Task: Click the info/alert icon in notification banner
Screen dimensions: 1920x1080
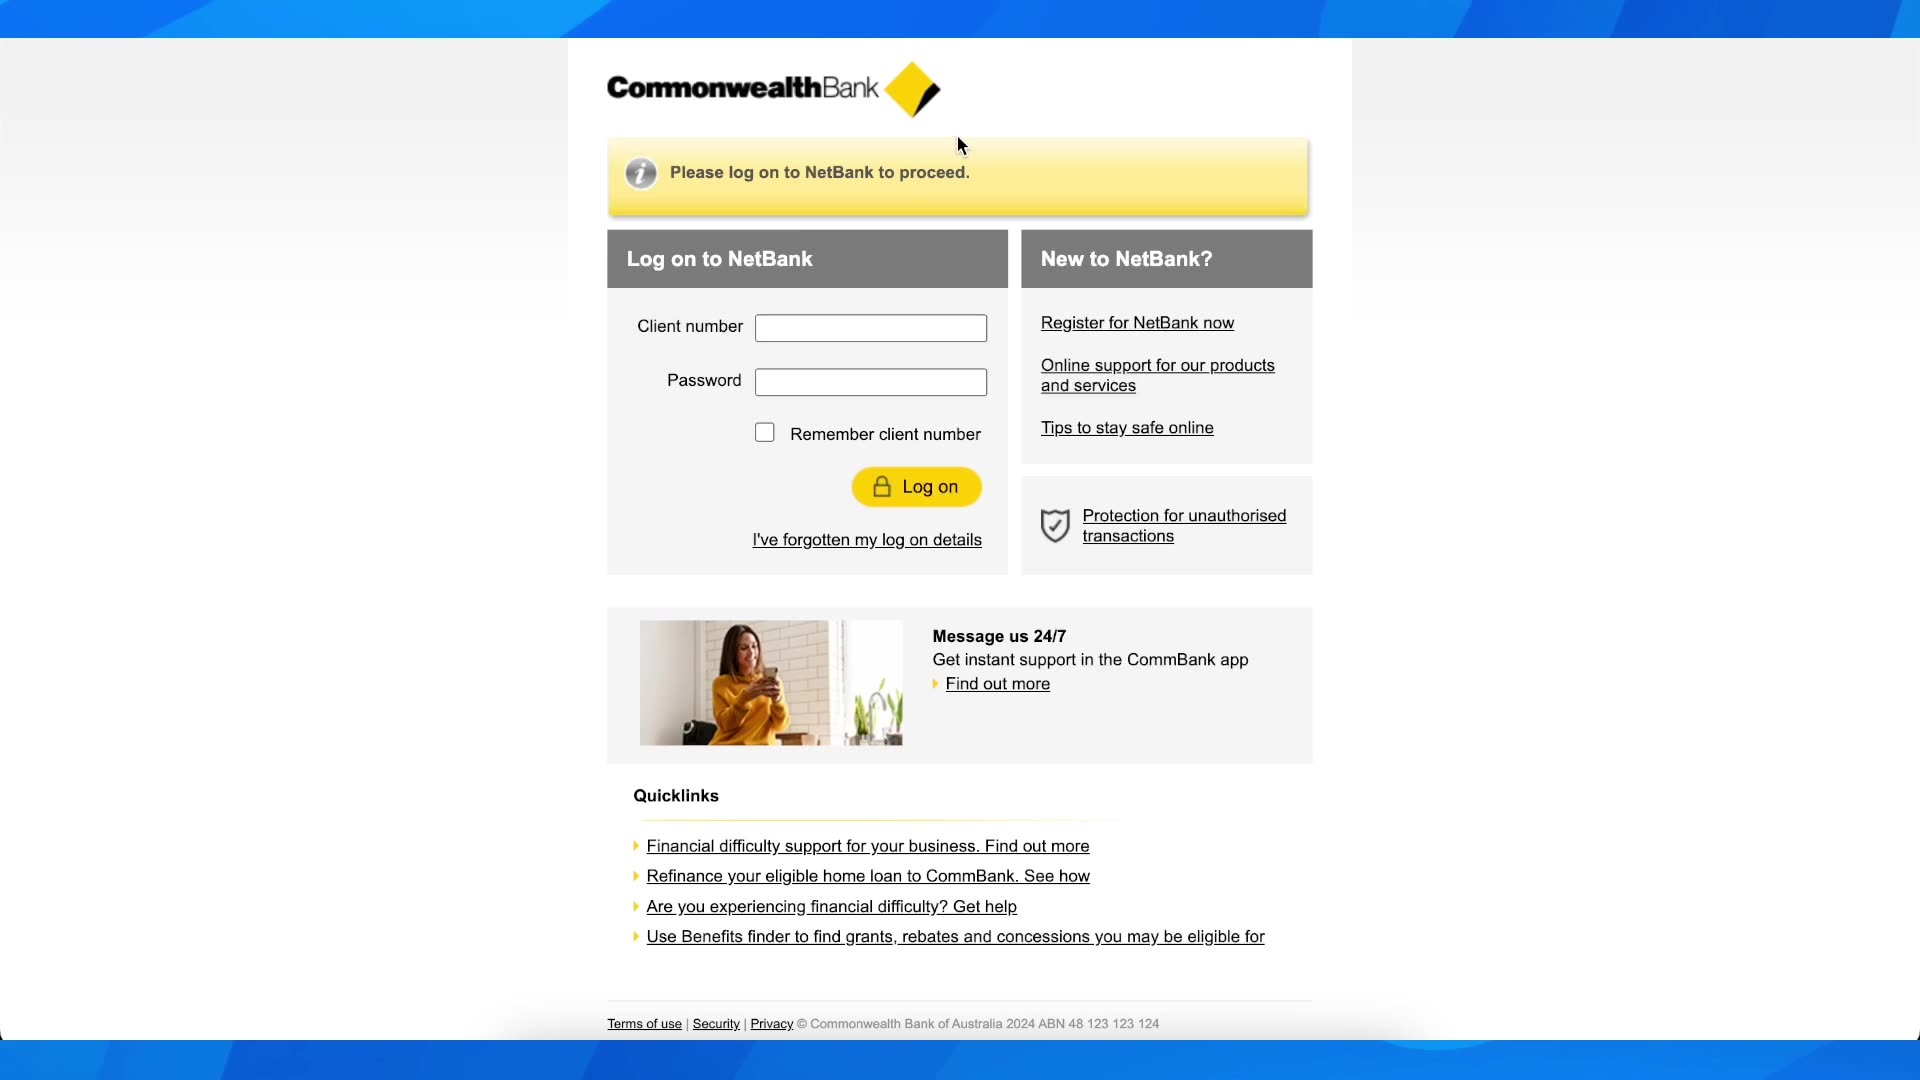Action: pos(640,173)
